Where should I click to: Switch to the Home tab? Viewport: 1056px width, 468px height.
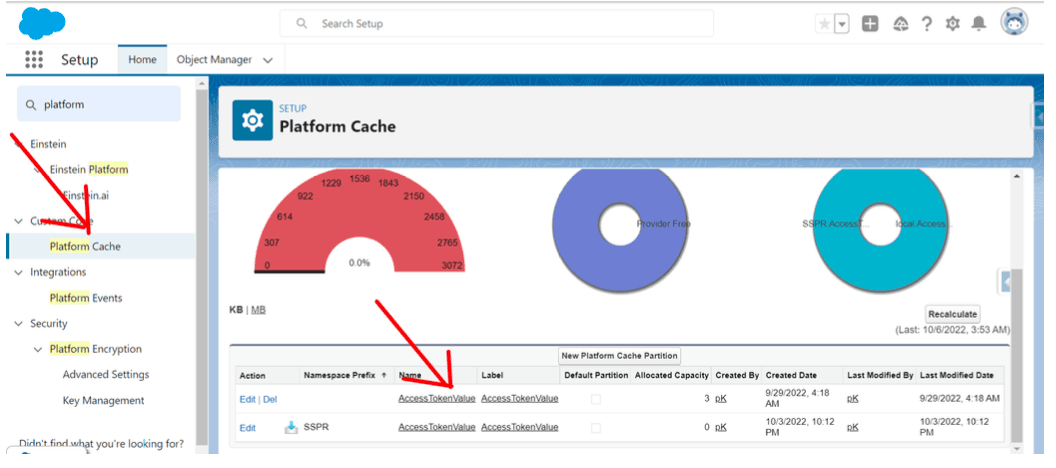[142, 60]
